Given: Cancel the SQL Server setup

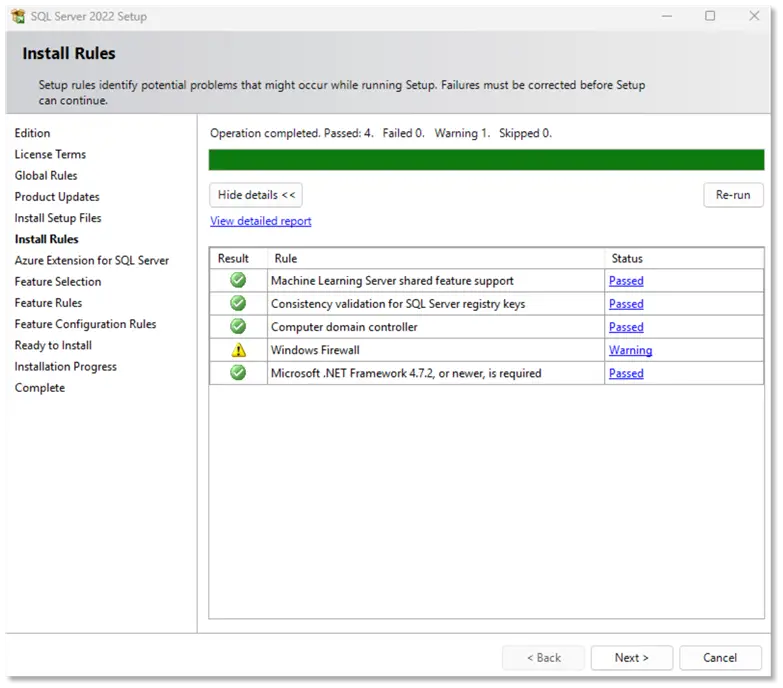Looking at the screenshot, I should tap(720, 658).
